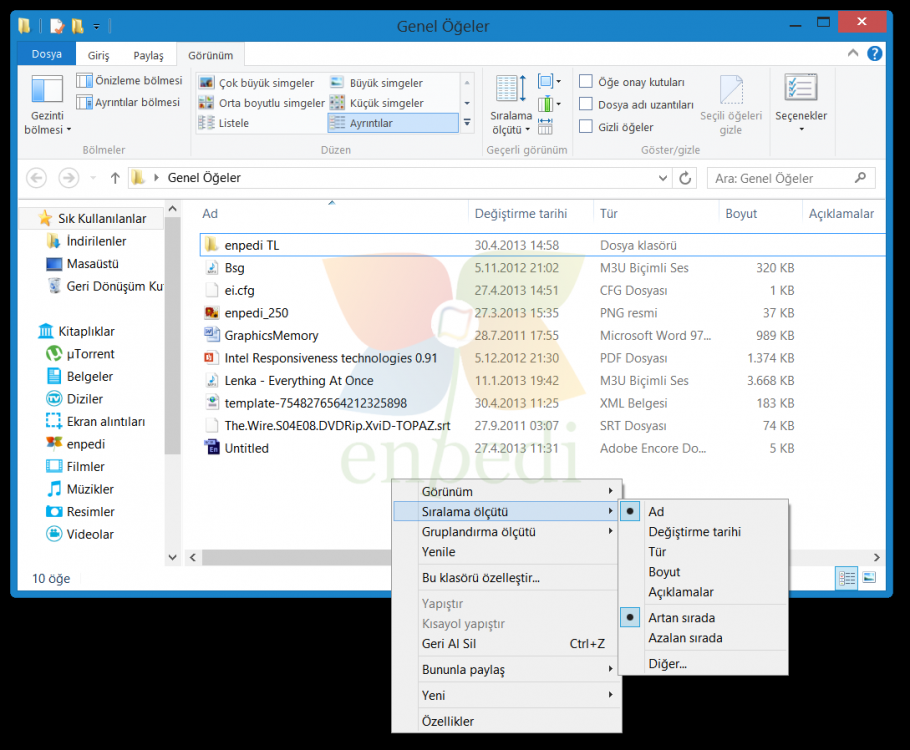This screenshot has width=910, height=750.
Task: Switch to large icons view in status bar
Action: click(x=869, y=578)
